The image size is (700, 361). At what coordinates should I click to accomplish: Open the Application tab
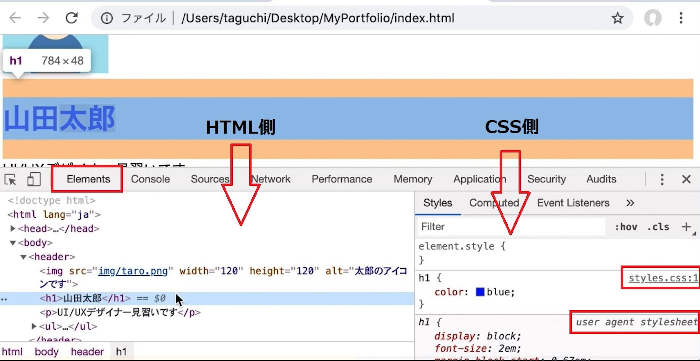480,179
